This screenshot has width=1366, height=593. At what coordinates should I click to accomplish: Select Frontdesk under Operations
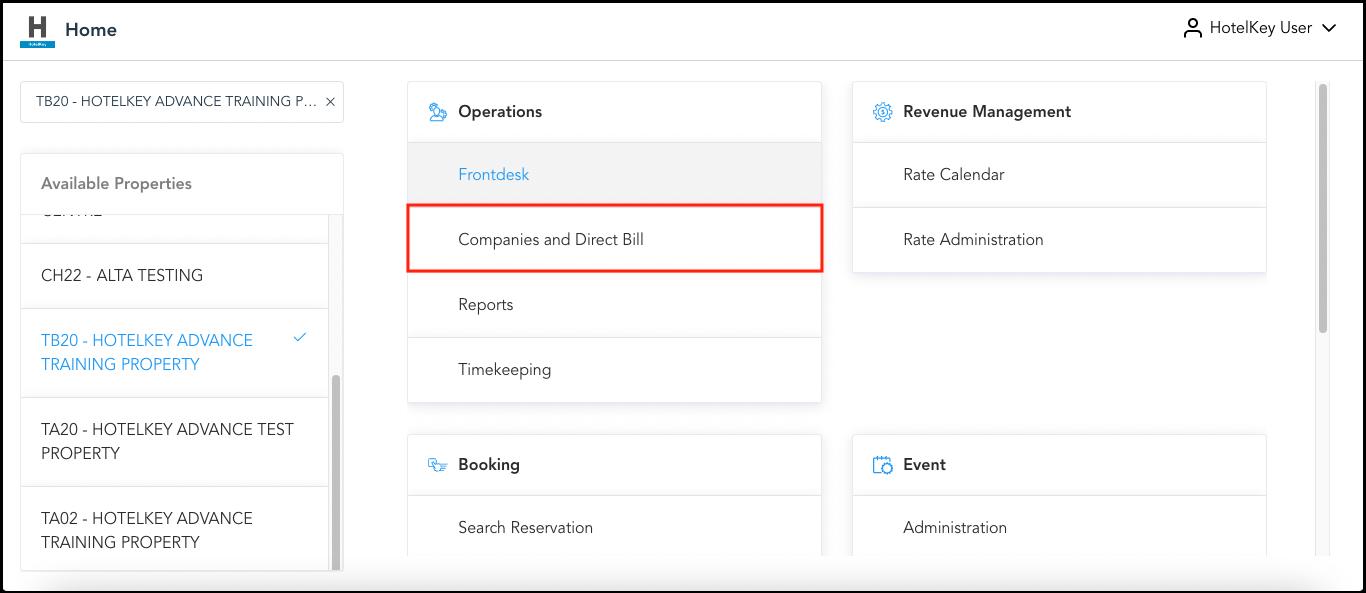click(x=493, y=173)
